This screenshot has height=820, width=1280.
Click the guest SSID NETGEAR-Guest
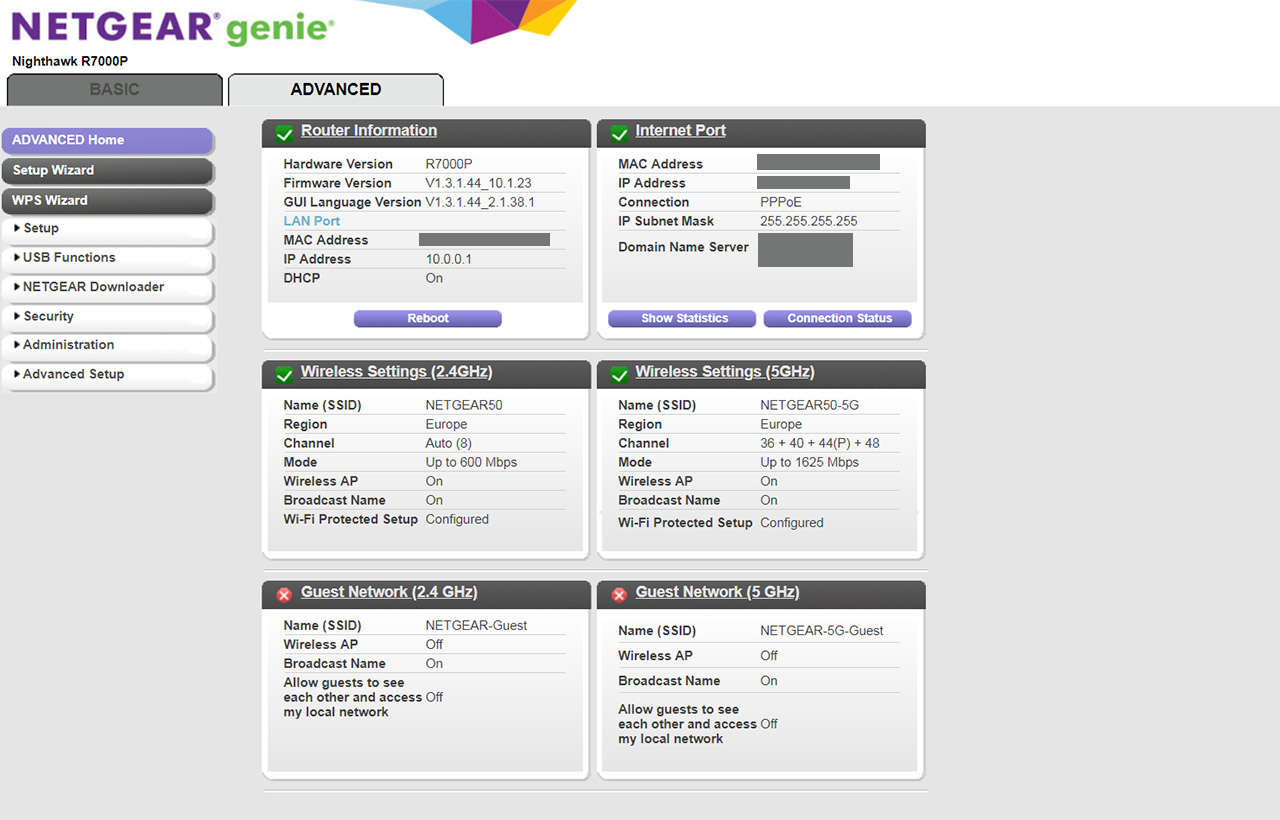pos(477,626)
